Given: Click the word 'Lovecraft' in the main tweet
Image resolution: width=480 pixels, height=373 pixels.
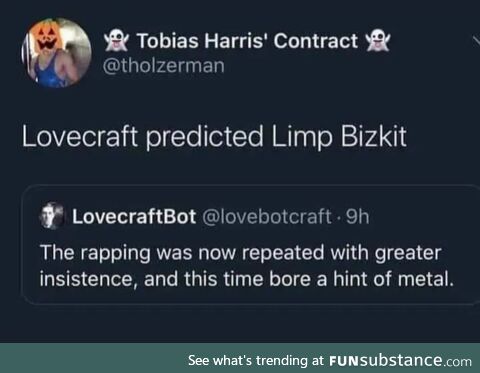Looking at the screenshot, I should click(80, 136).
